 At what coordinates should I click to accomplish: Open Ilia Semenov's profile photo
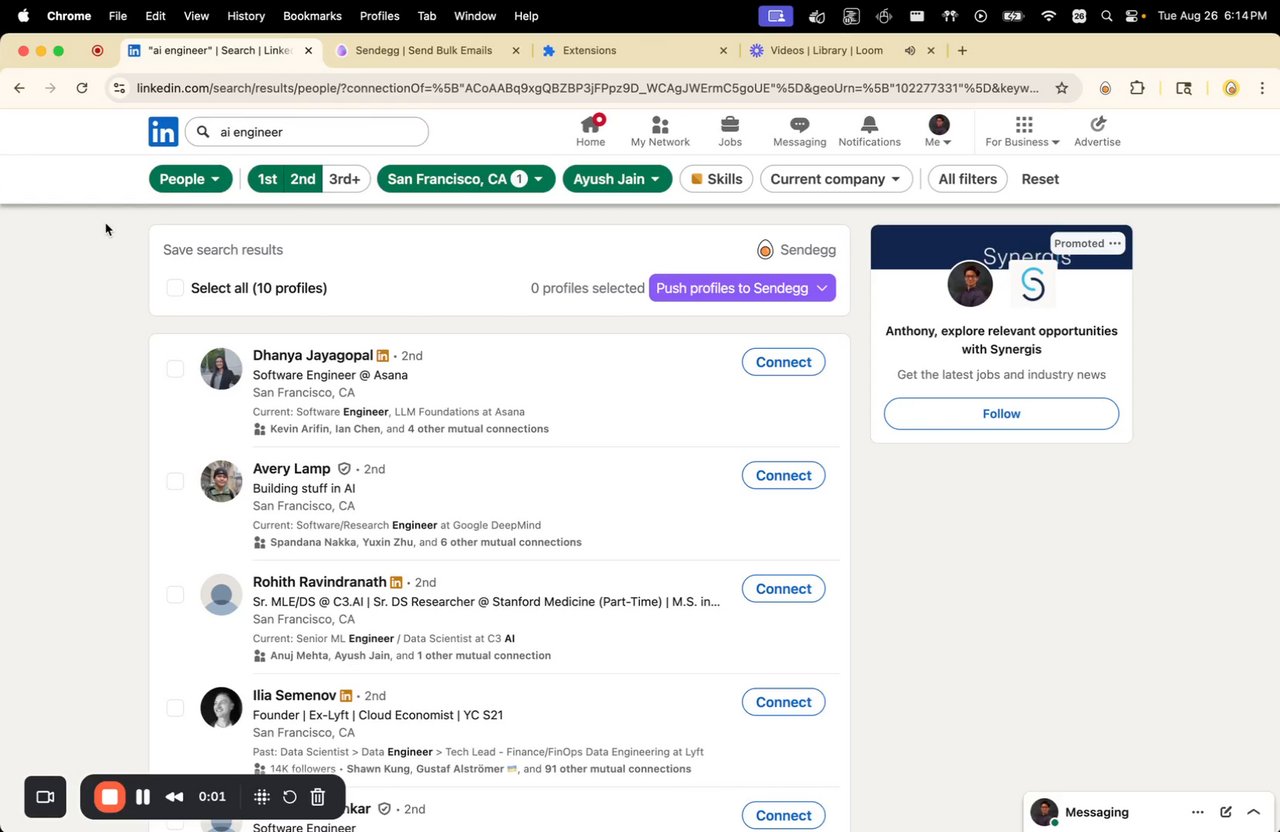click(221, 708)
